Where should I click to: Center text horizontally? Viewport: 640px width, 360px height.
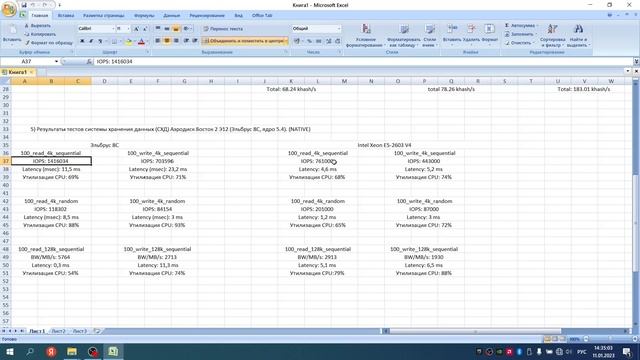point(167,41)
